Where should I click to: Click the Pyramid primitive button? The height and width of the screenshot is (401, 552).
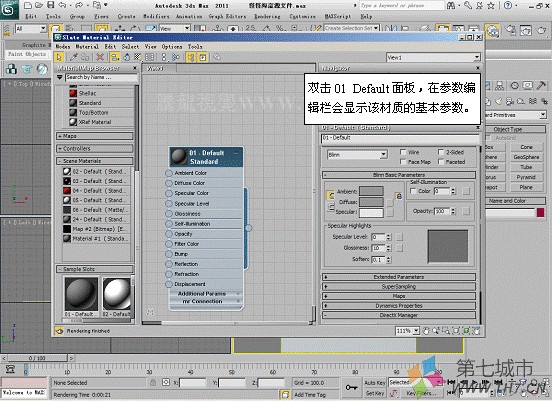pyautogui.click(x=526, y=177)
